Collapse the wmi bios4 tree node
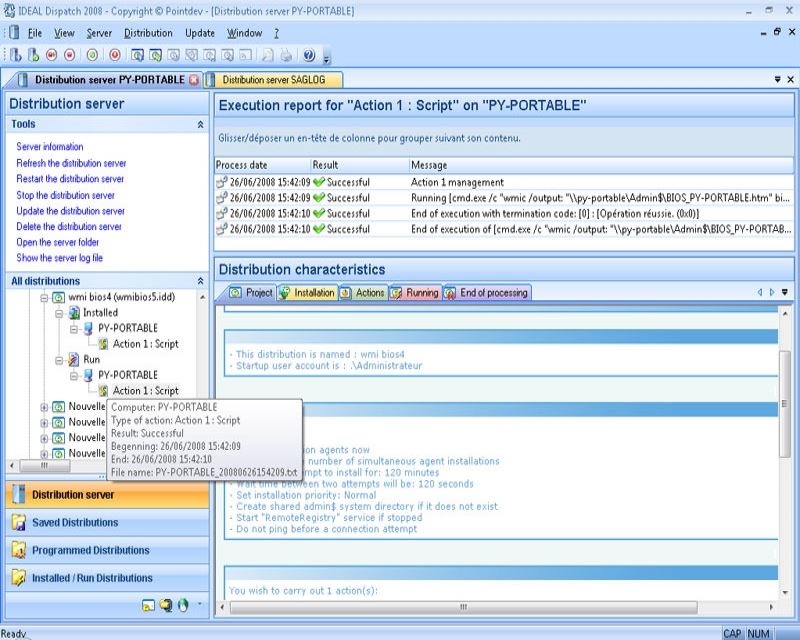The width and height of the screenshot is (800, 640). 44,297
